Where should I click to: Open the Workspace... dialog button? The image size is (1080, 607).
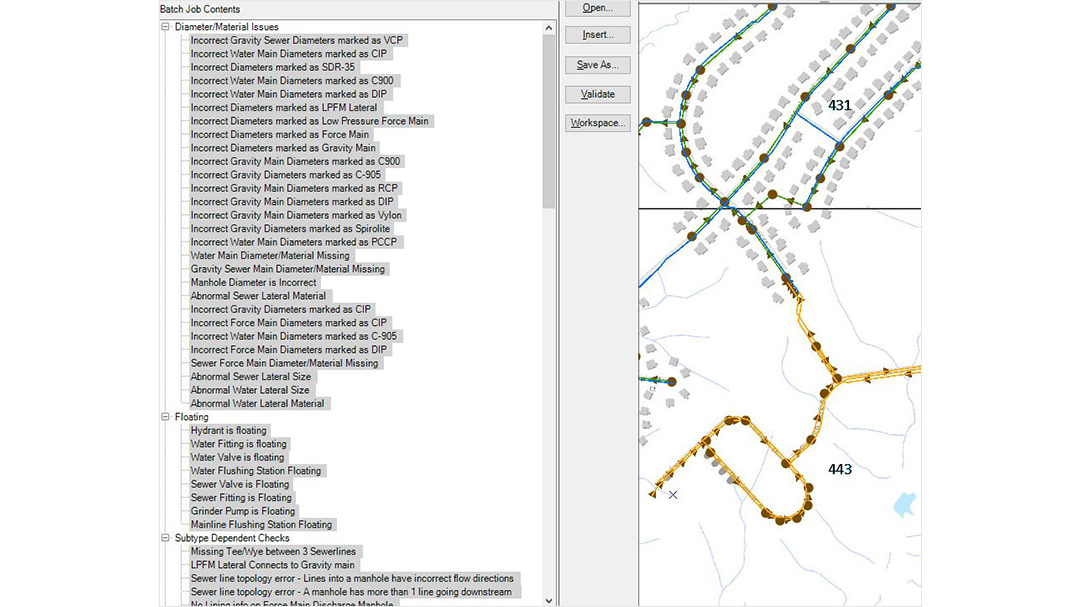click(x=597, y=123)
